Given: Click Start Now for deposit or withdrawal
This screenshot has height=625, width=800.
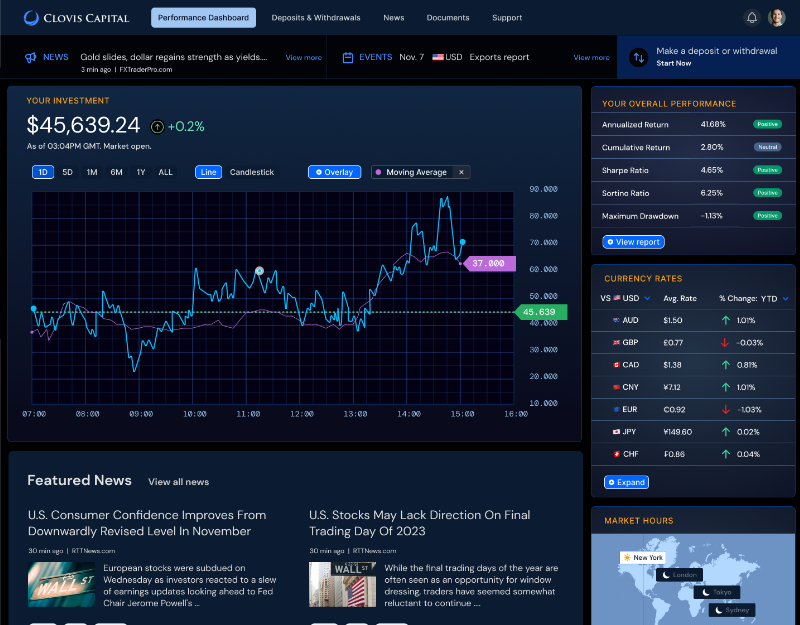Looking at the screenshot, I should (x=673, y=63).
